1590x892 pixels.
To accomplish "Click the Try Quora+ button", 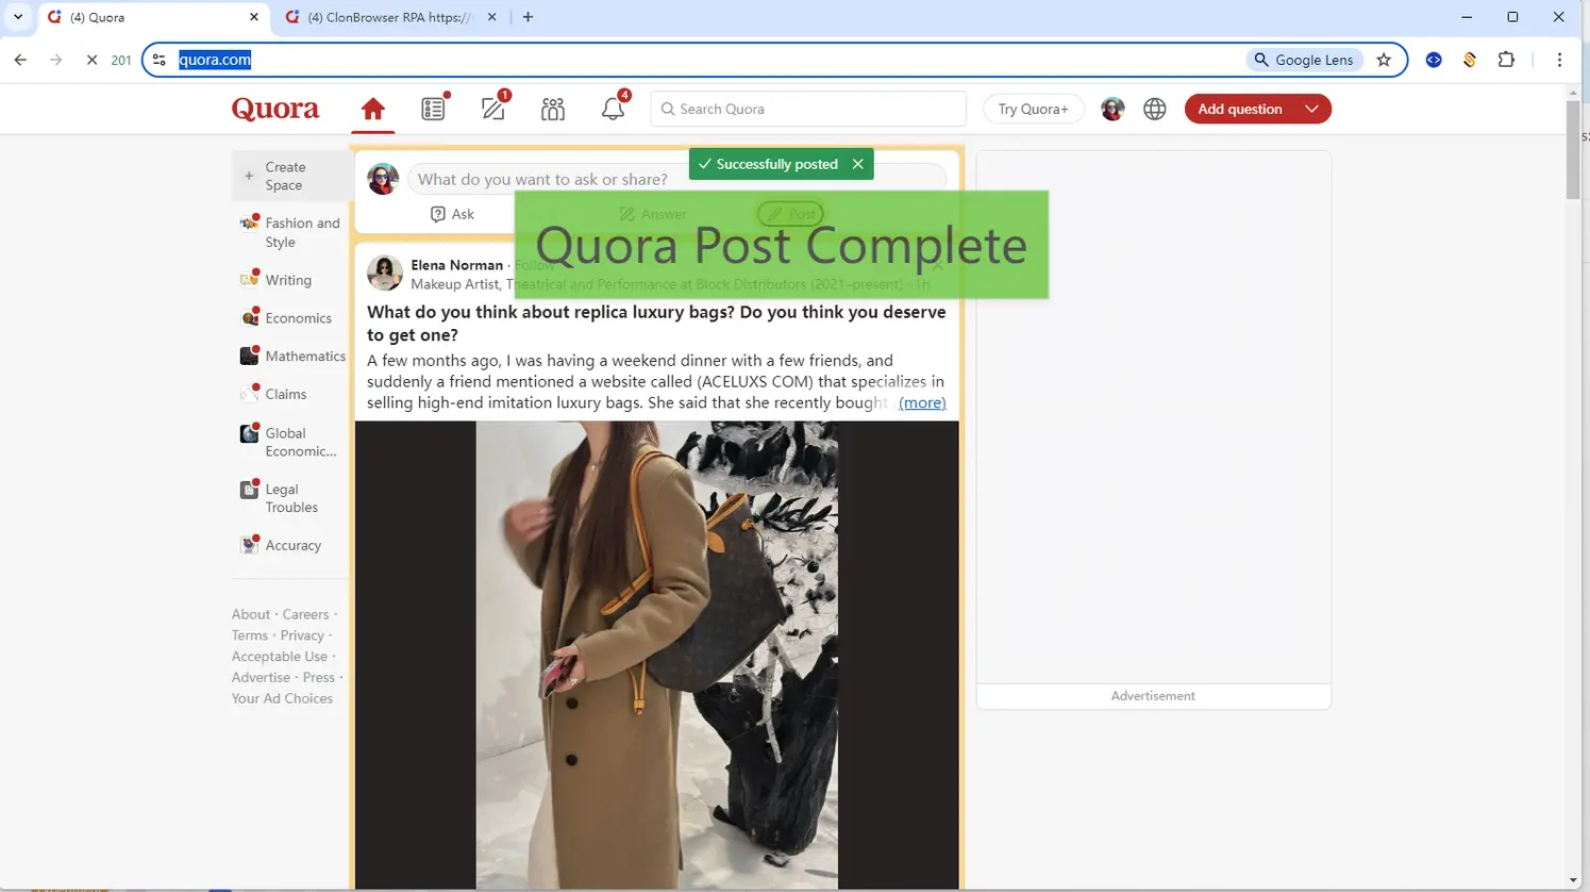I will point(1033,109).
